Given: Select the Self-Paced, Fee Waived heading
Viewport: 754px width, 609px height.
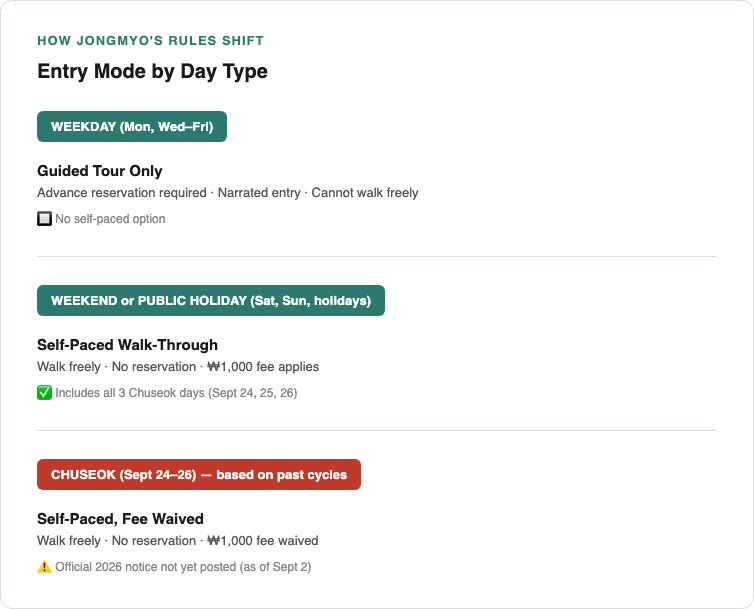Looking at the screenshot, I should coord(120,519).
